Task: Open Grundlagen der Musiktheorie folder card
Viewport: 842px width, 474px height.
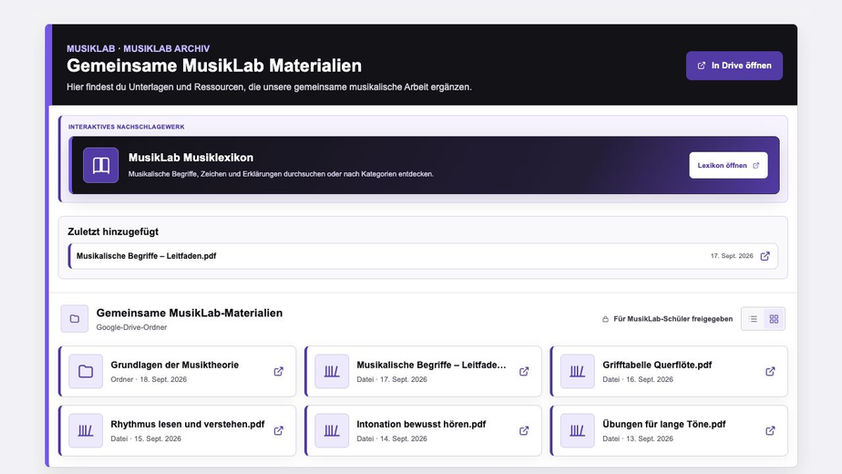Action: [x=177, y=371]
